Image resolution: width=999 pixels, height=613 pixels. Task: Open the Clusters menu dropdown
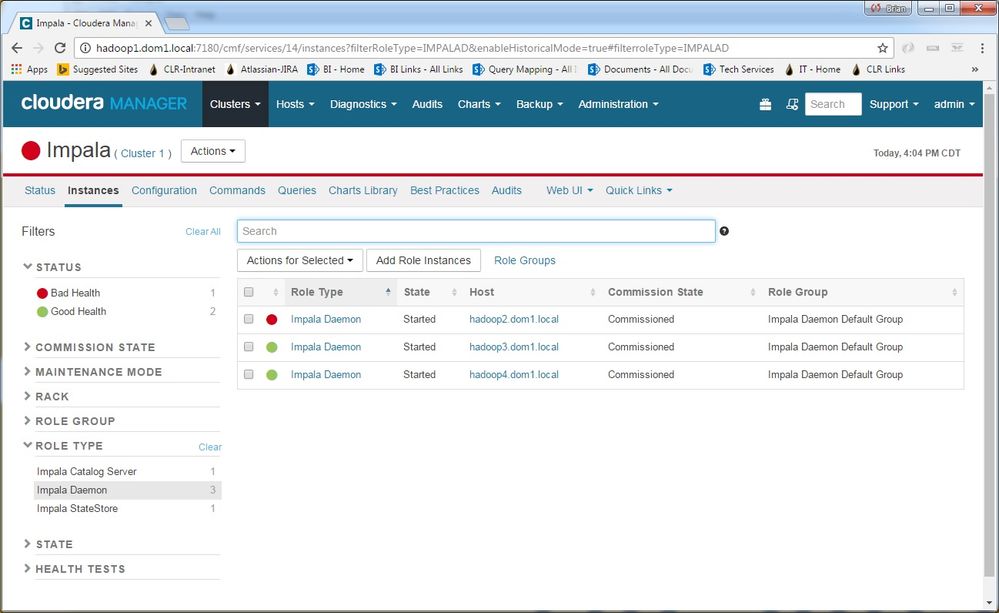pos(235,104)
